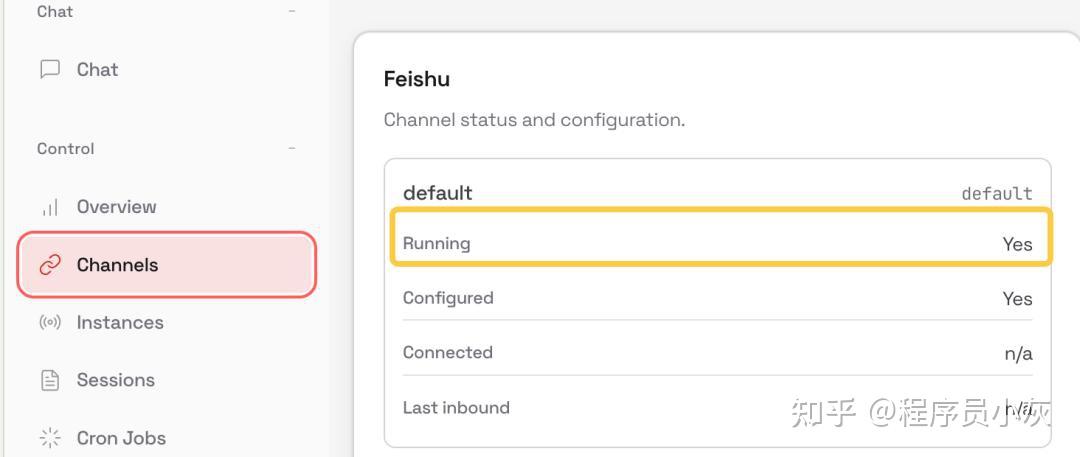Click the Overview bar chart icon

click(49, 207)
